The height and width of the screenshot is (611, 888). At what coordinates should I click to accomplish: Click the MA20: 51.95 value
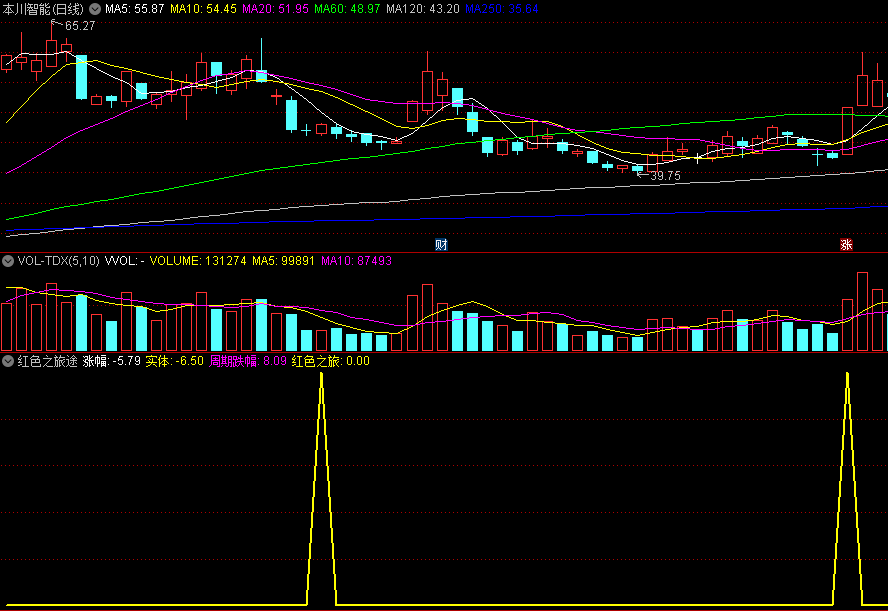275,9
